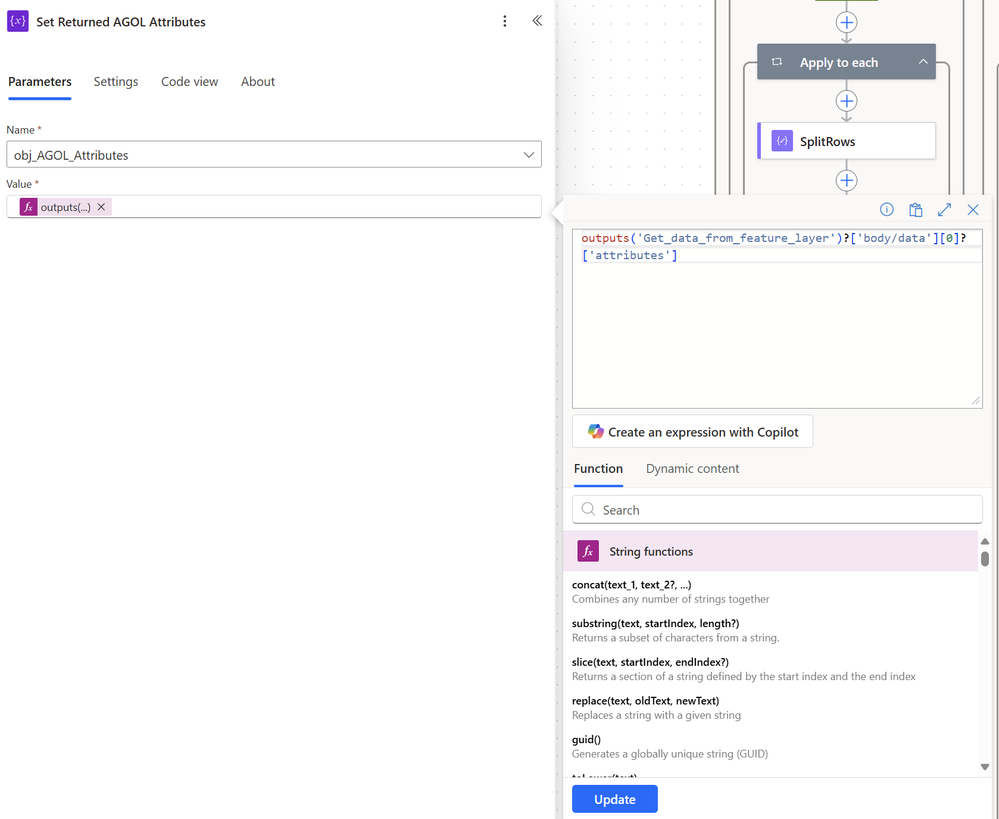This screenshot has height=819, width=999.
Task: Expand the String functions category header
Action: (771, 551)
